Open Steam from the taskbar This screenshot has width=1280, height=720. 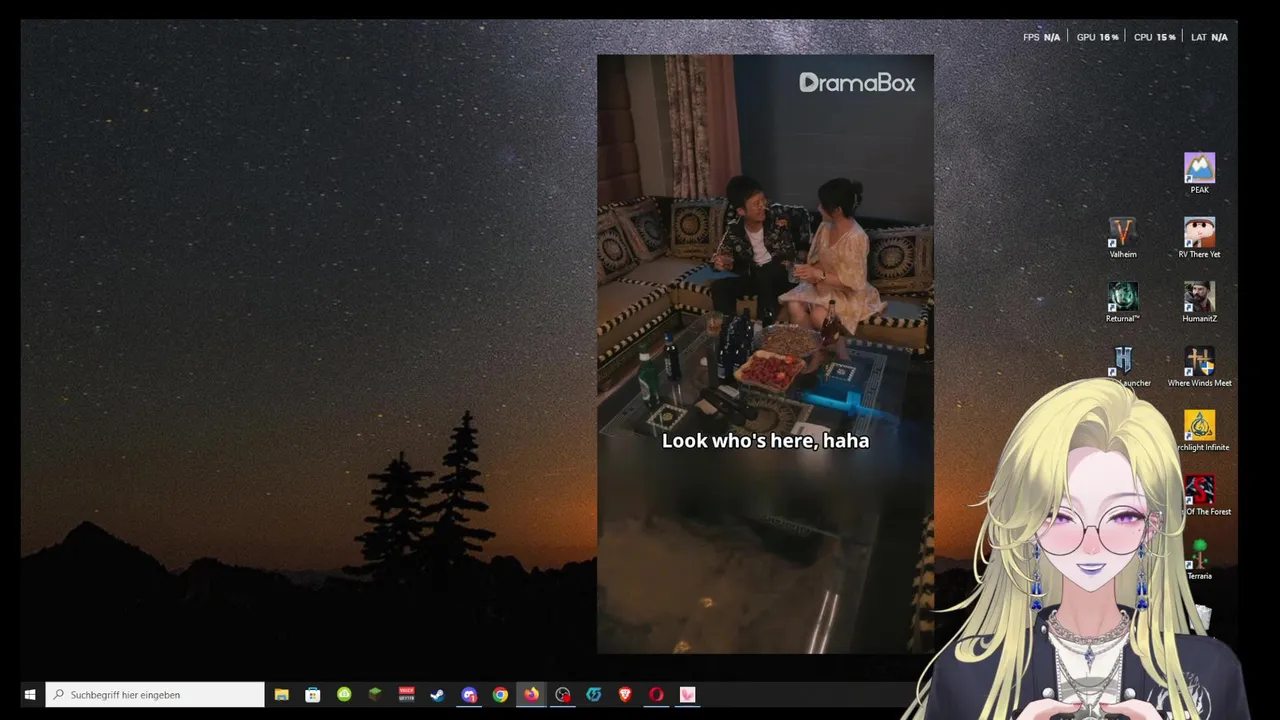pyautogui.click(x=437, y=694)
